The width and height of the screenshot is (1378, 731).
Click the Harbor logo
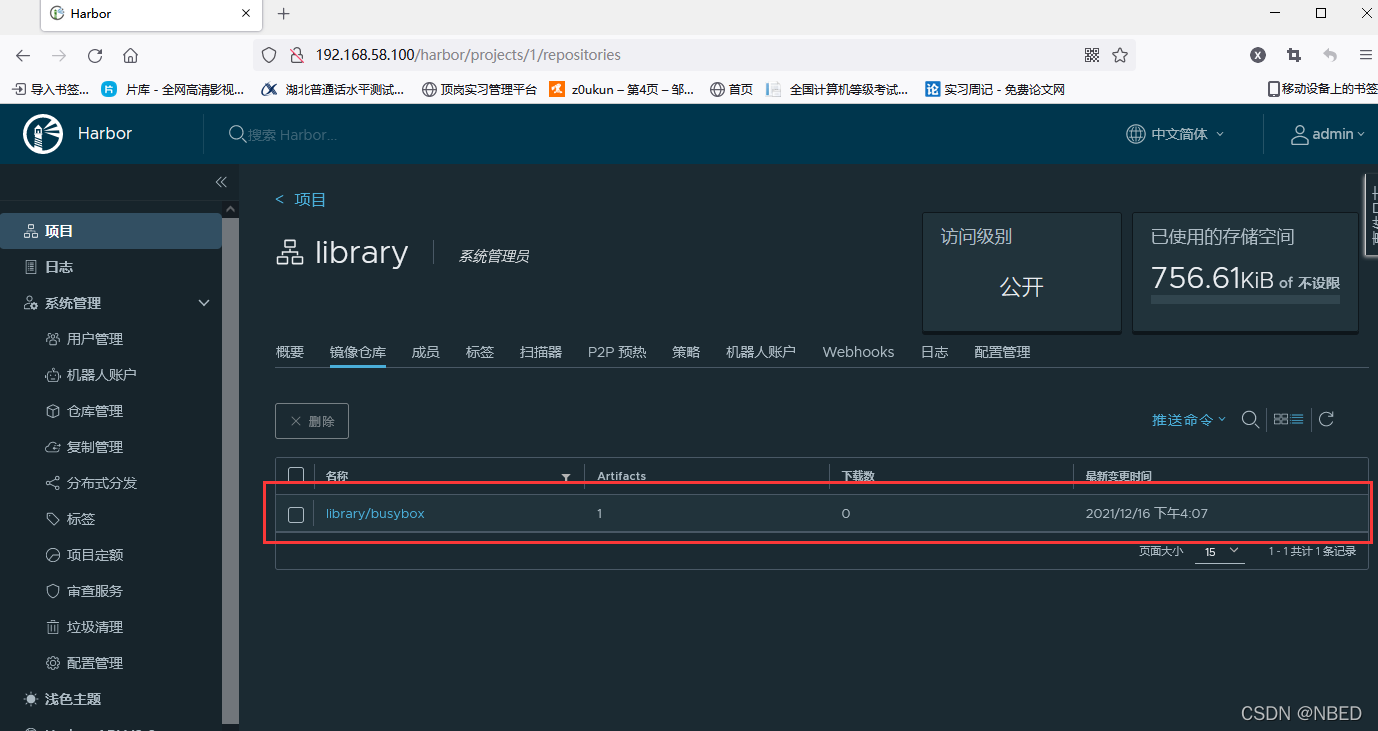pyautogui.click(x=42, y=132)
